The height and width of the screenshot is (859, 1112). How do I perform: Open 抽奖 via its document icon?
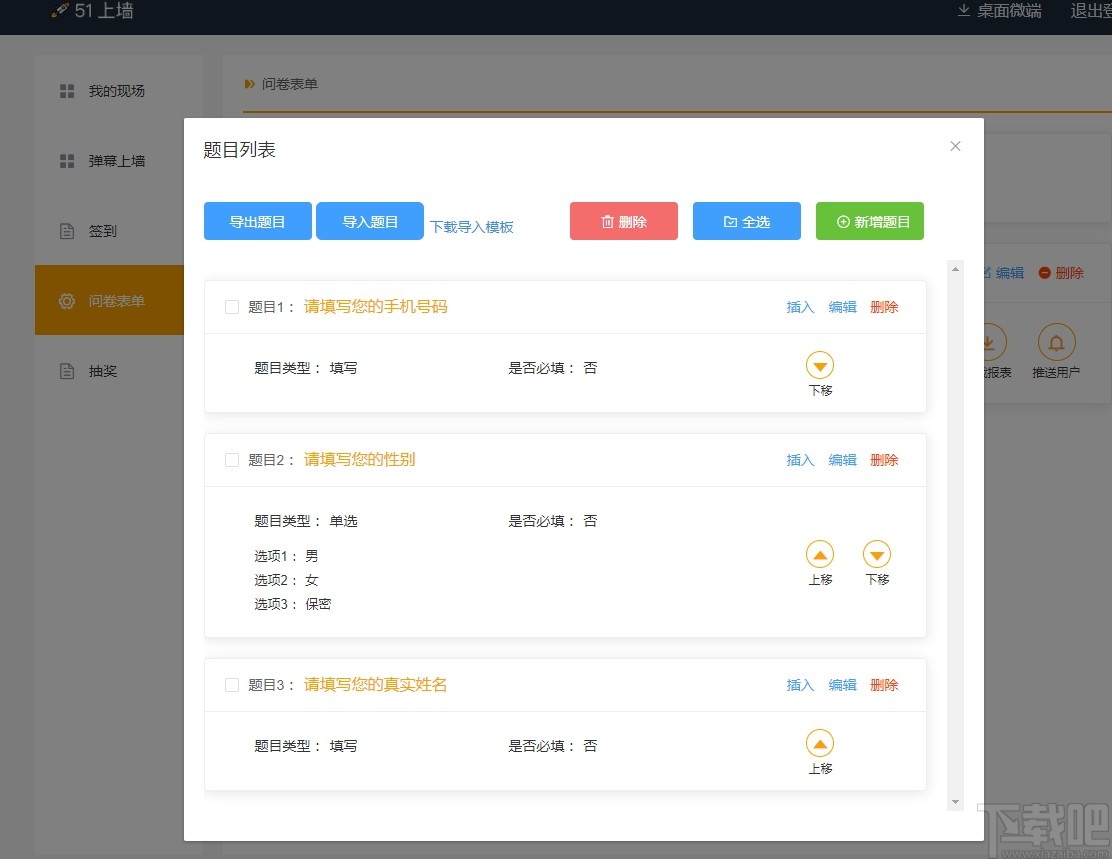(x=66, y=370)
